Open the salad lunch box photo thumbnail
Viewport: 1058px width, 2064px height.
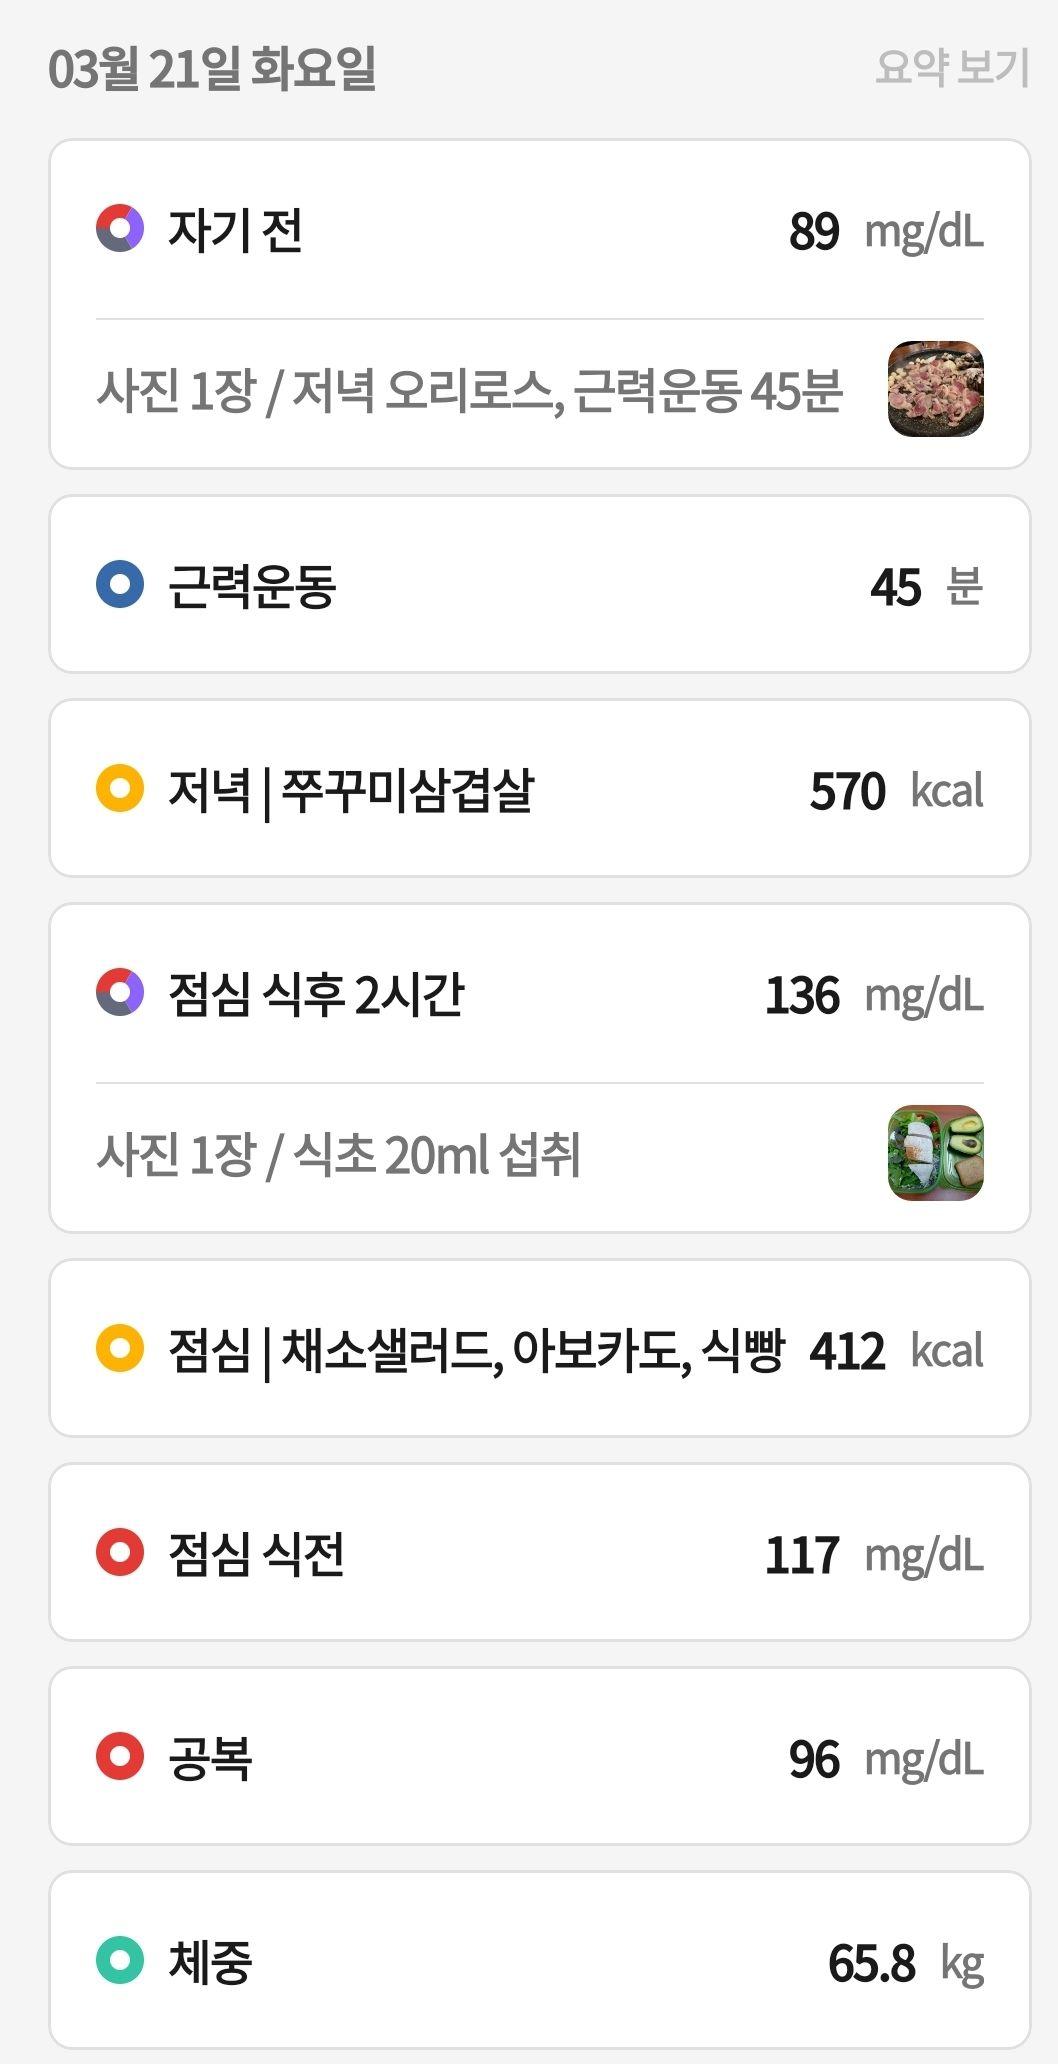[x=936, y=1153]
